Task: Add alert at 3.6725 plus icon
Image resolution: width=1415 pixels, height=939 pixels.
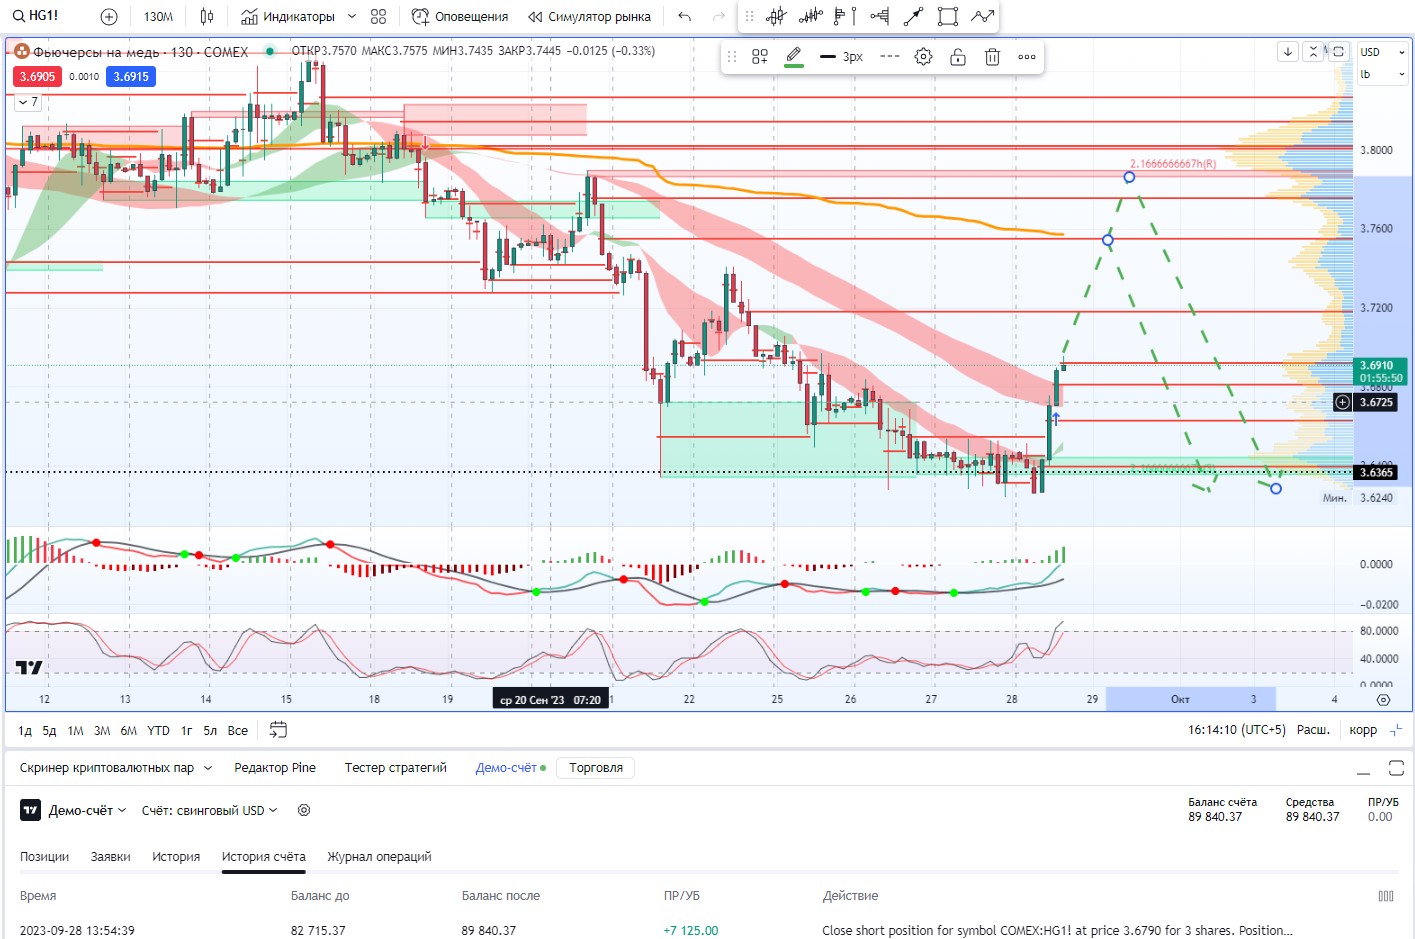Action: click(1343, 402)
